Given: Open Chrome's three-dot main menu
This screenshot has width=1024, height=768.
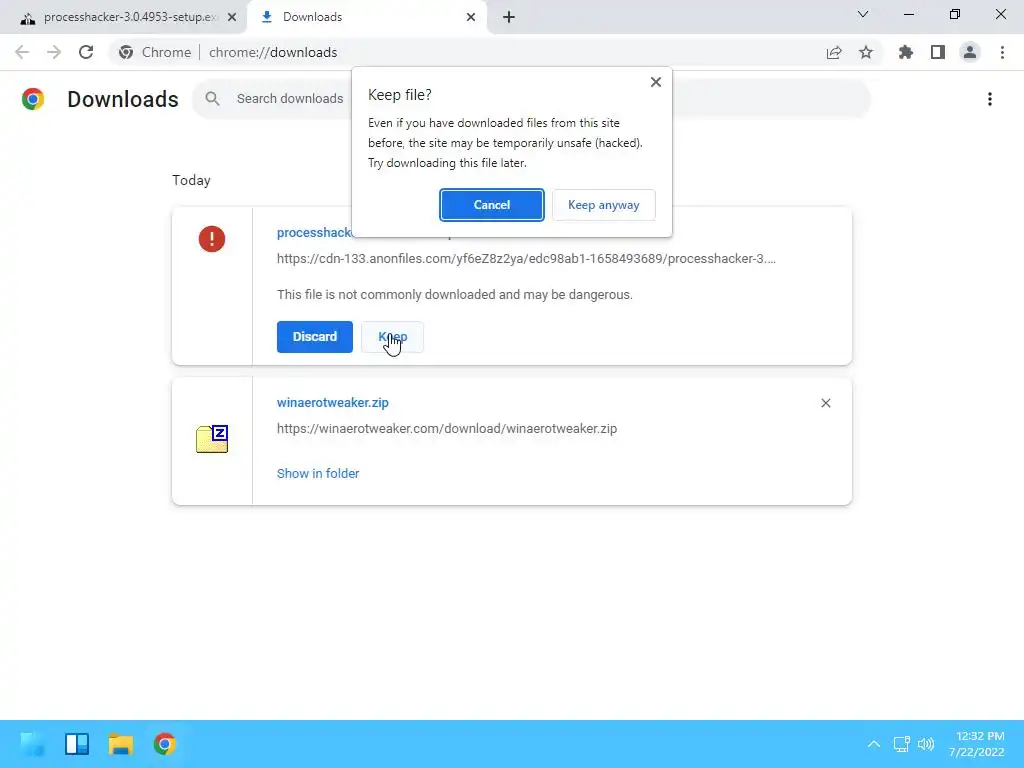Looking at the screenshot, I should point(1002,52).
